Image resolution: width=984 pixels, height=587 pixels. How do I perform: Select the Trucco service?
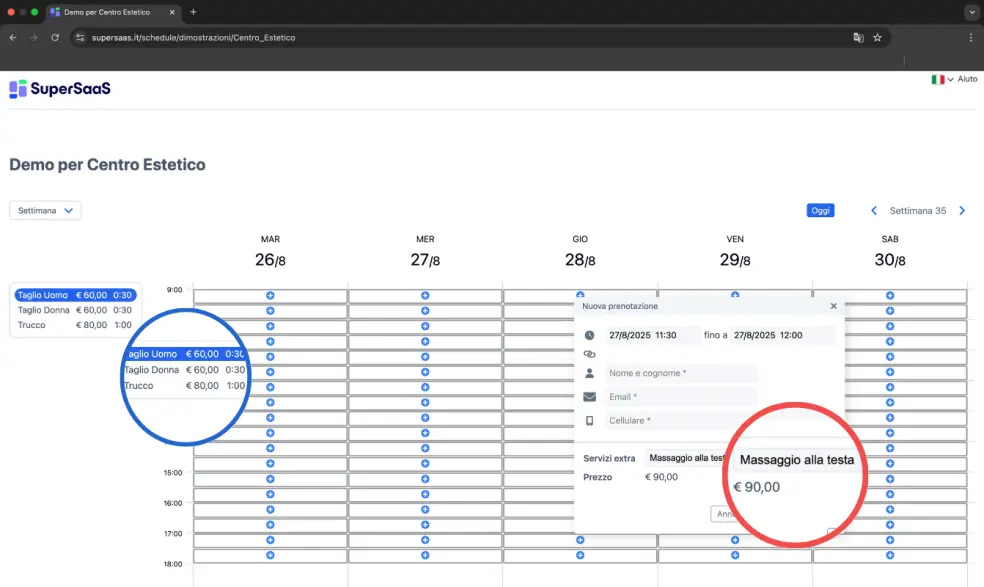tap(75, 325)
